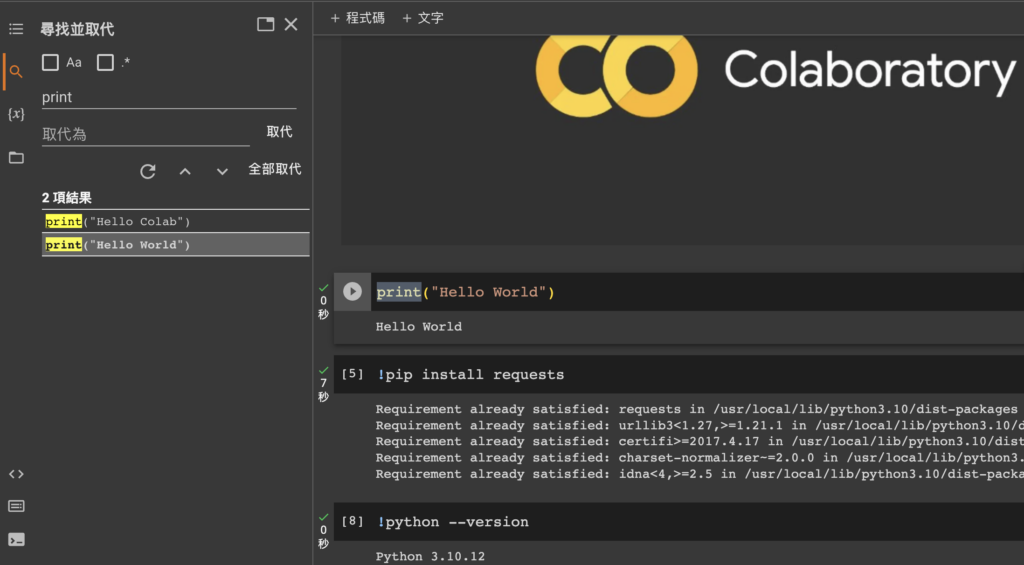
Task: Enable the regular expression checkbox
Action: tap(105, 63)
